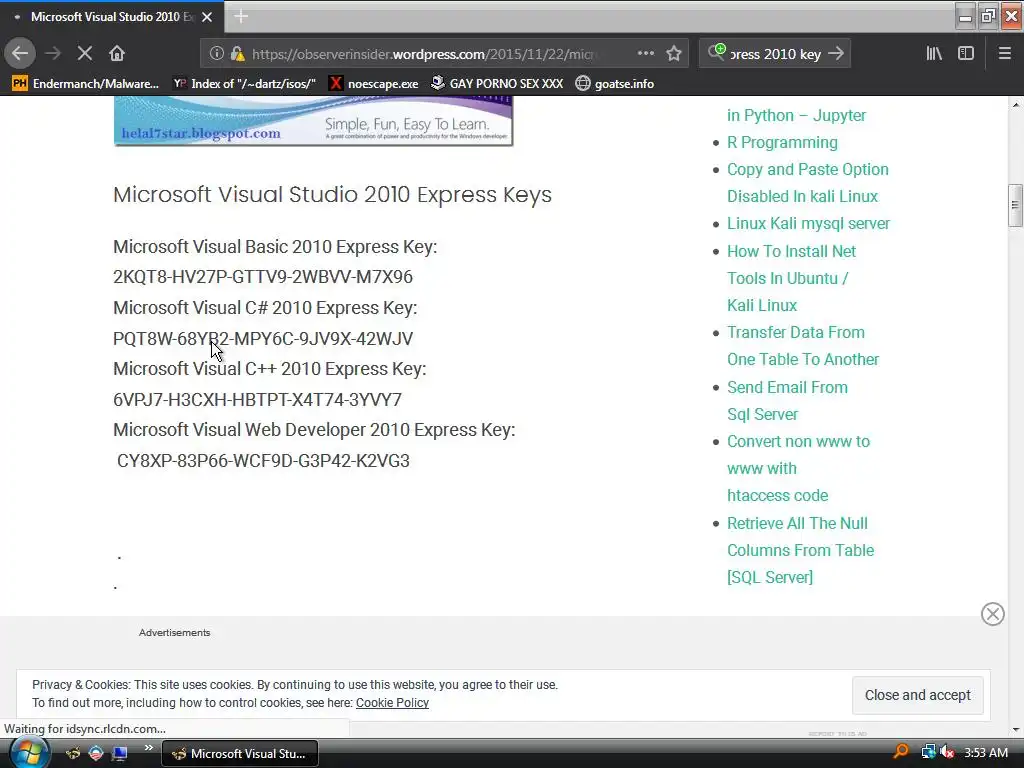Open the Firefox home page
The width and height of the screenshot is (1024, 768).
click(x=117, y=54)
